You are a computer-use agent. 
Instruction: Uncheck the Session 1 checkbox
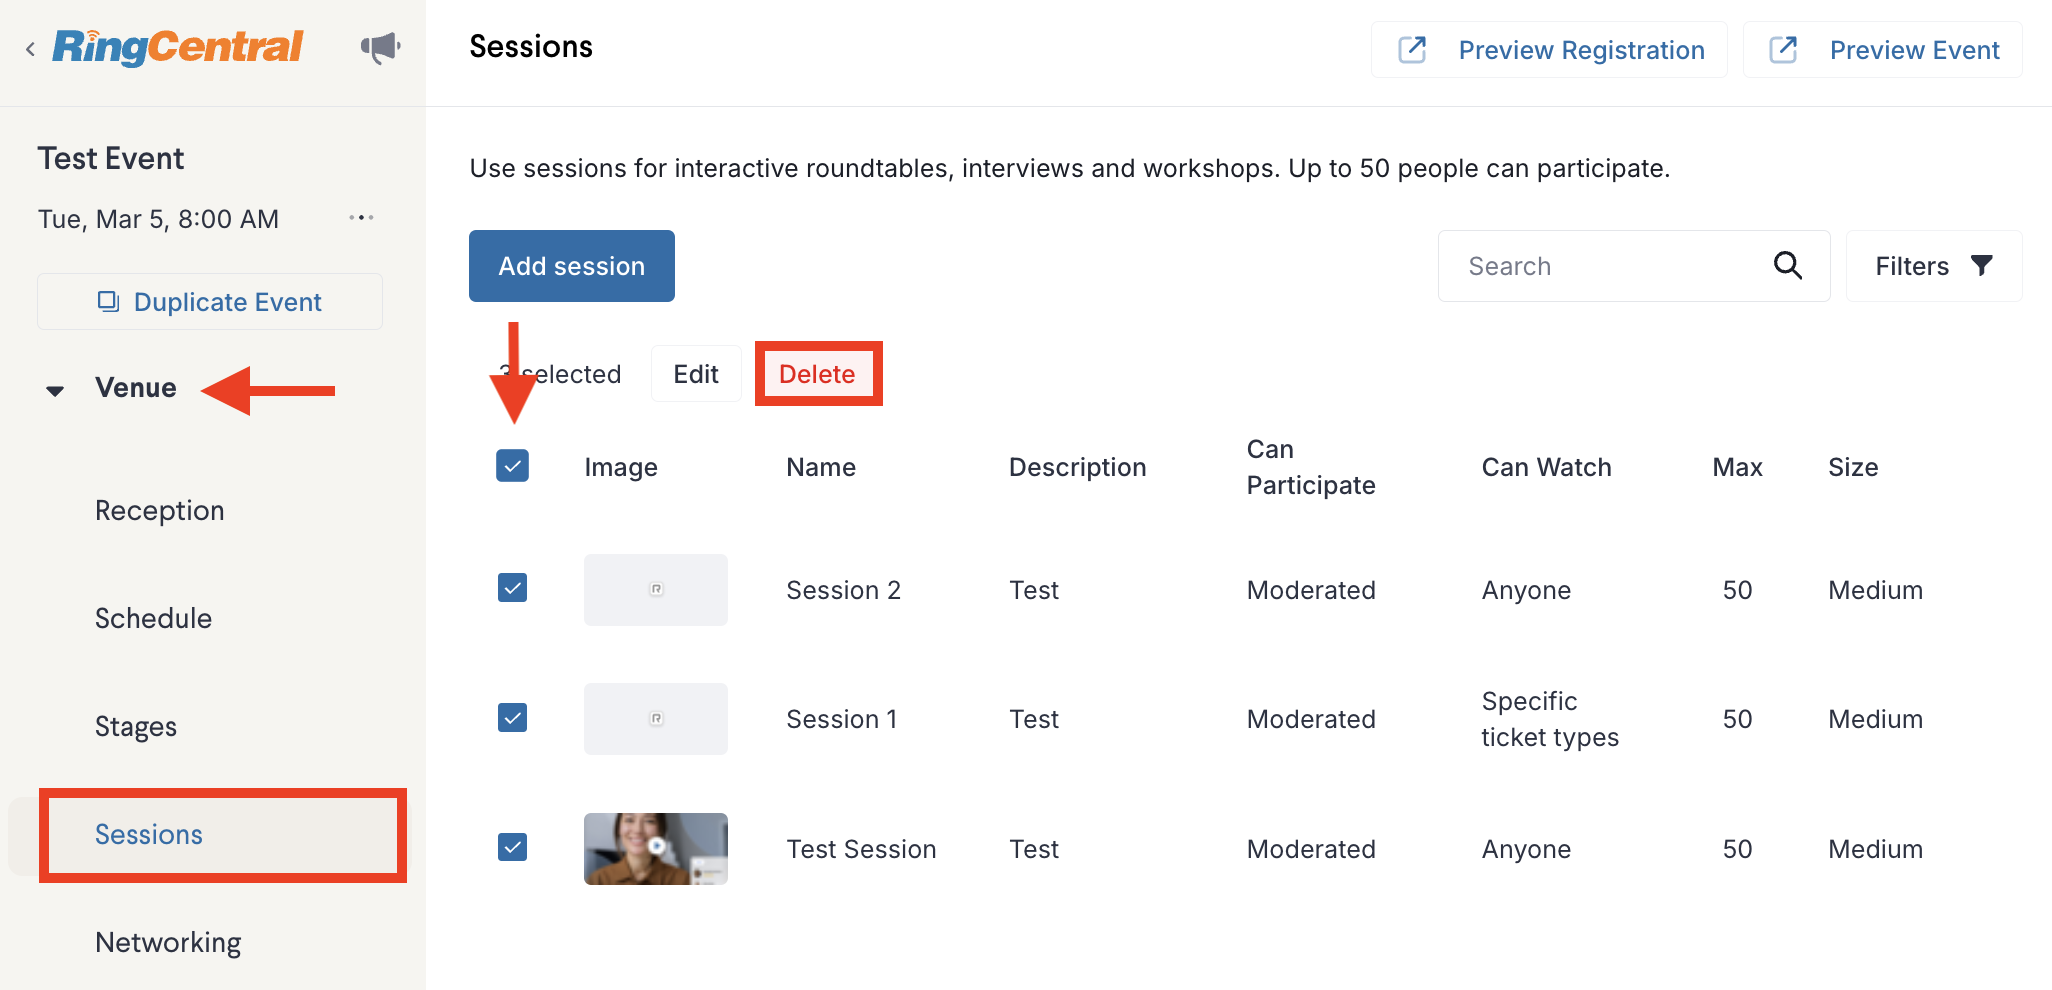point(512,717)
